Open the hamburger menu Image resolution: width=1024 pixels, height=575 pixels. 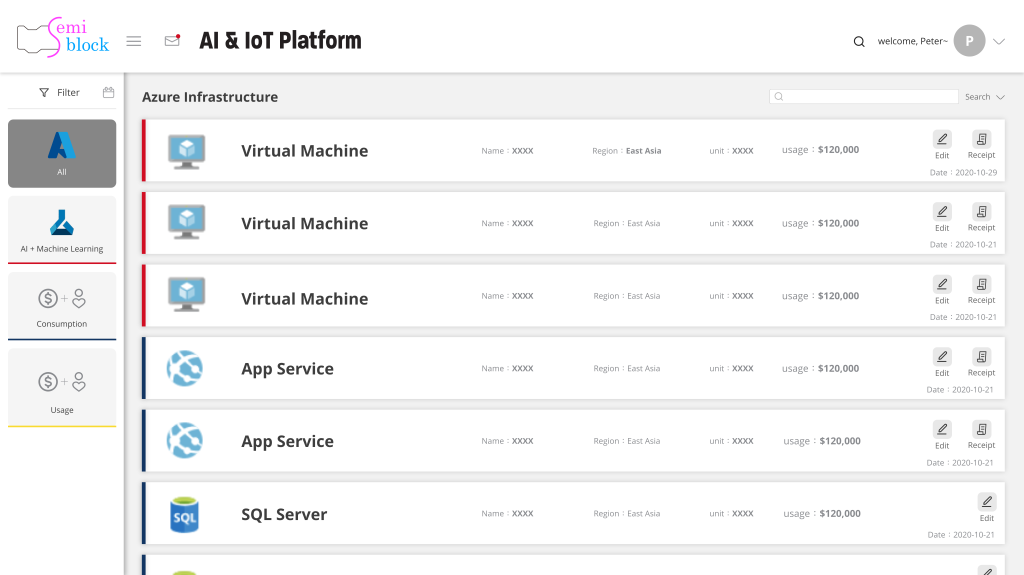(134, 41)
